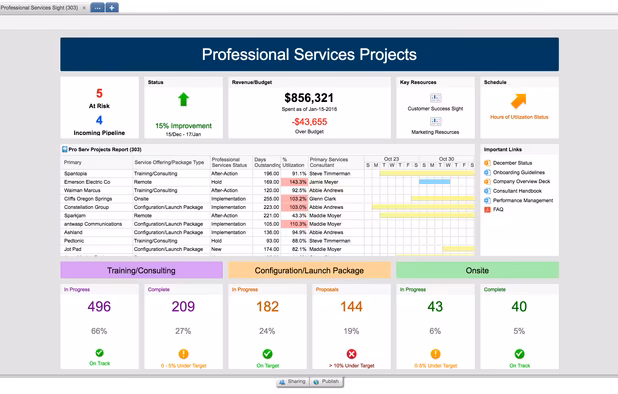The image size is (618, 394).
Task: Open Pro Serv Projects Report (303) title
Action: 105,149
